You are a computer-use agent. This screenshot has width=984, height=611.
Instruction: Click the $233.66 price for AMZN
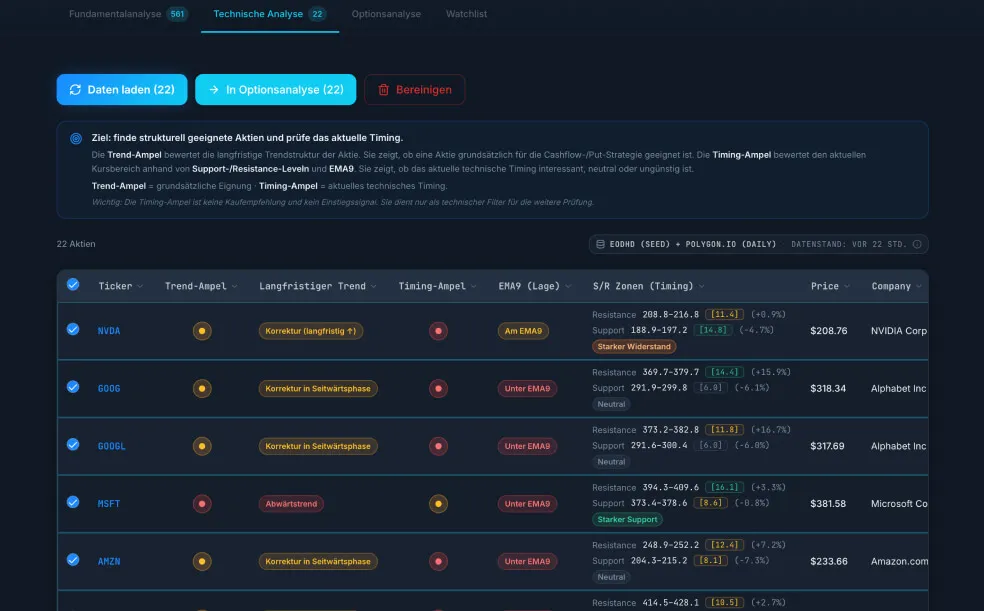click(828, 561)
